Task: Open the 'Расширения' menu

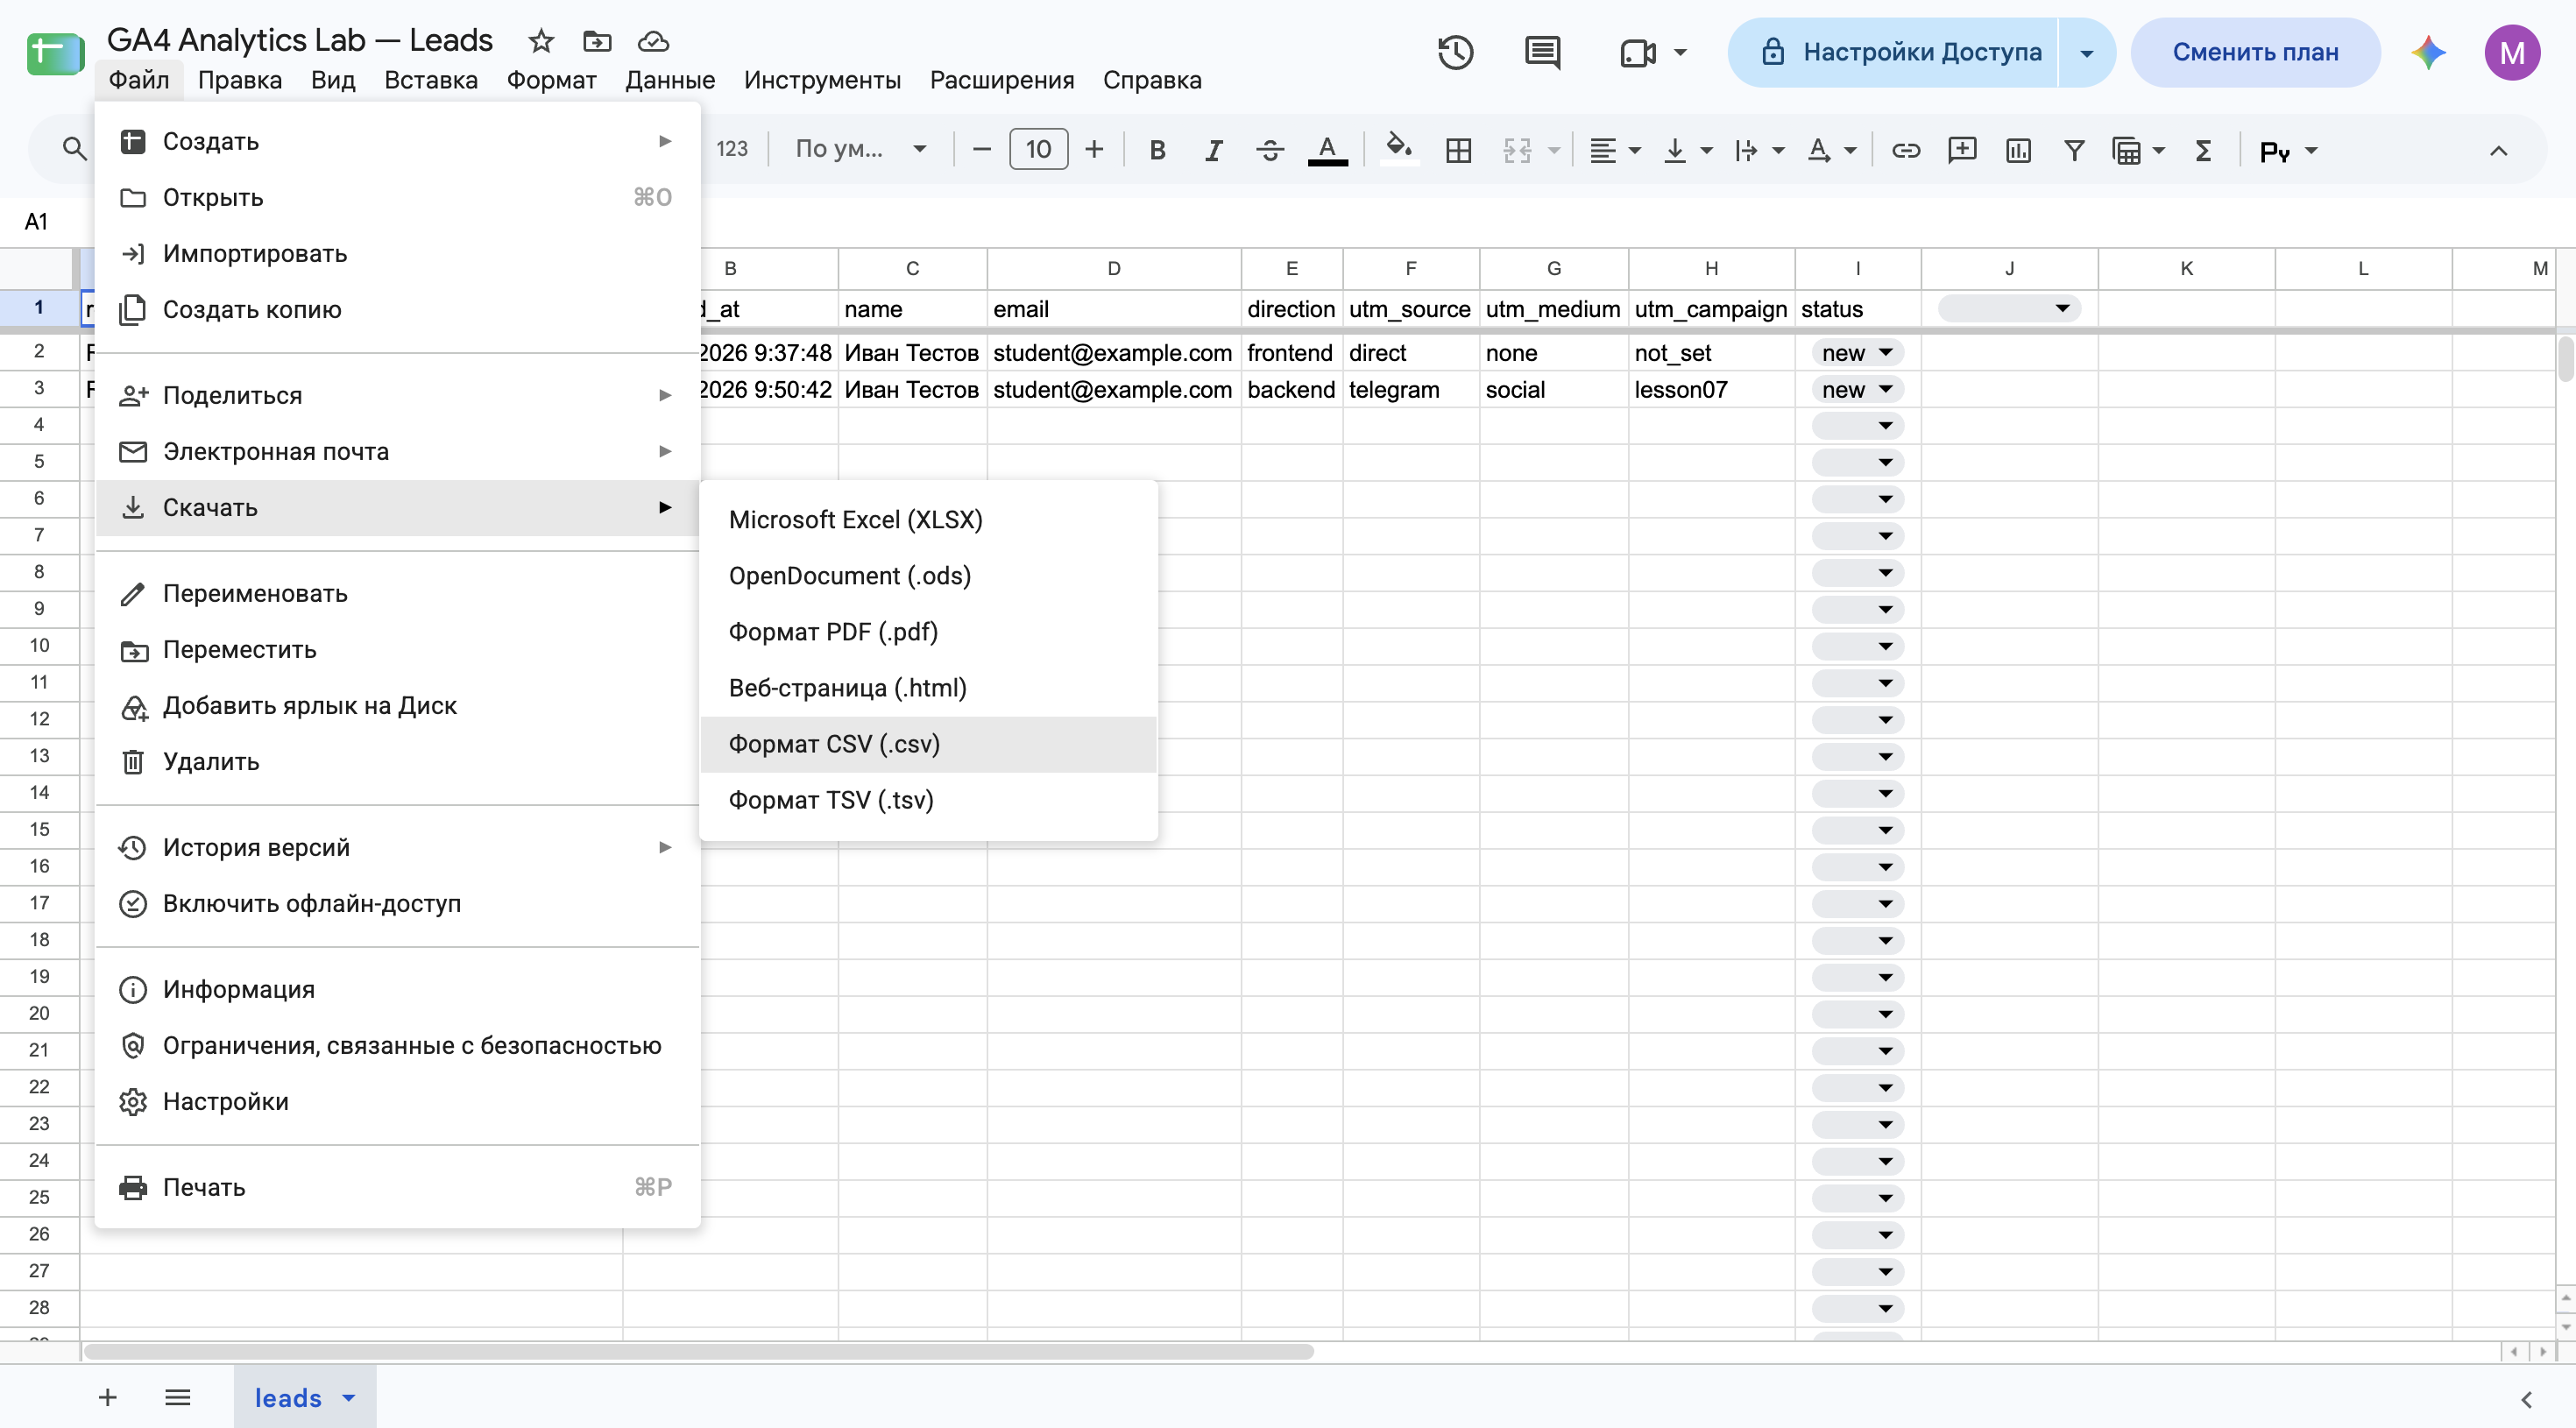Action: [x=1001, y=80]
